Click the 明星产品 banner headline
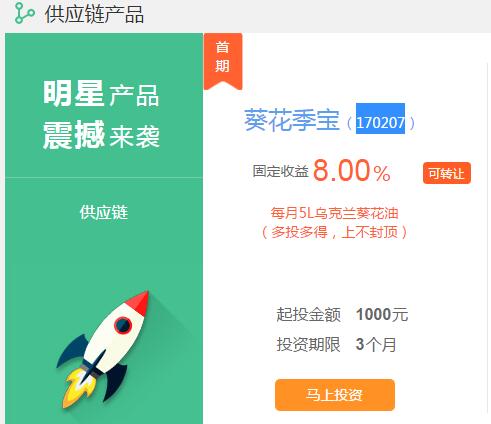 click(101, 94)
